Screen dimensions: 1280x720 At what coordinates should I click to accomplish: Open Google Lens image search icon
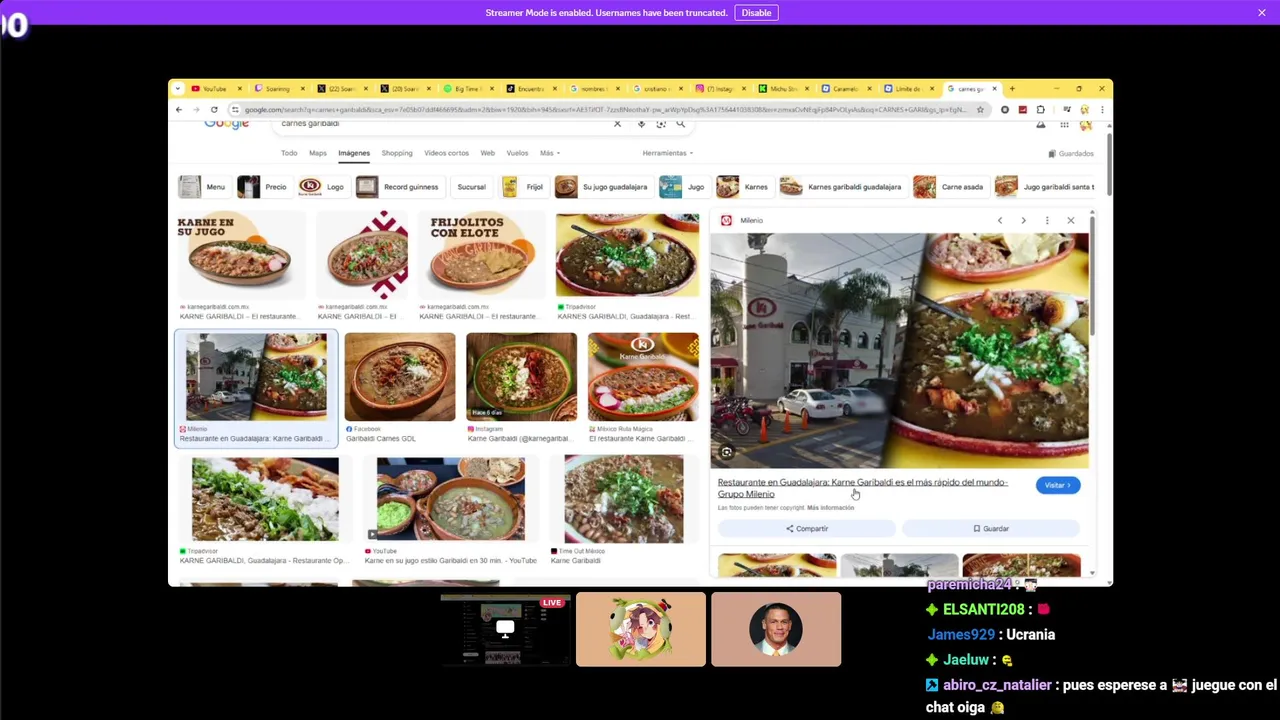pos(661,124)
